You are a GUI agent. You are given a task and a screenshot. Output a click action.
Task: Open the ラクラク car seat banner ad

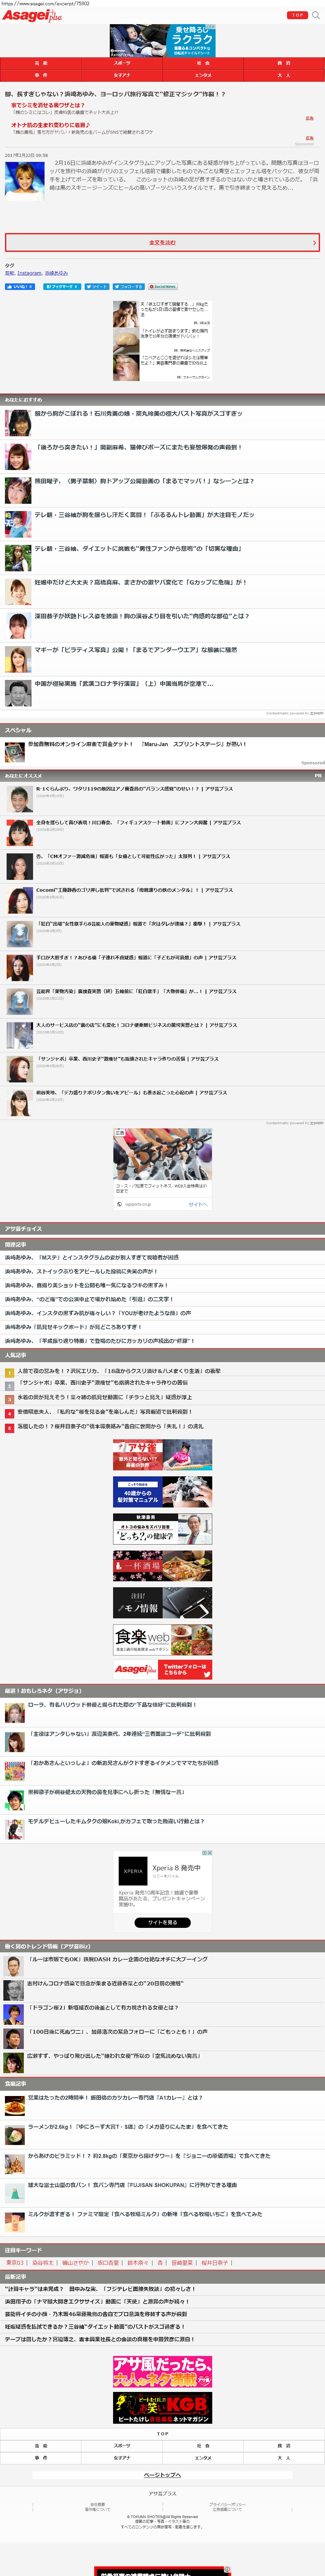click(162, 41)
